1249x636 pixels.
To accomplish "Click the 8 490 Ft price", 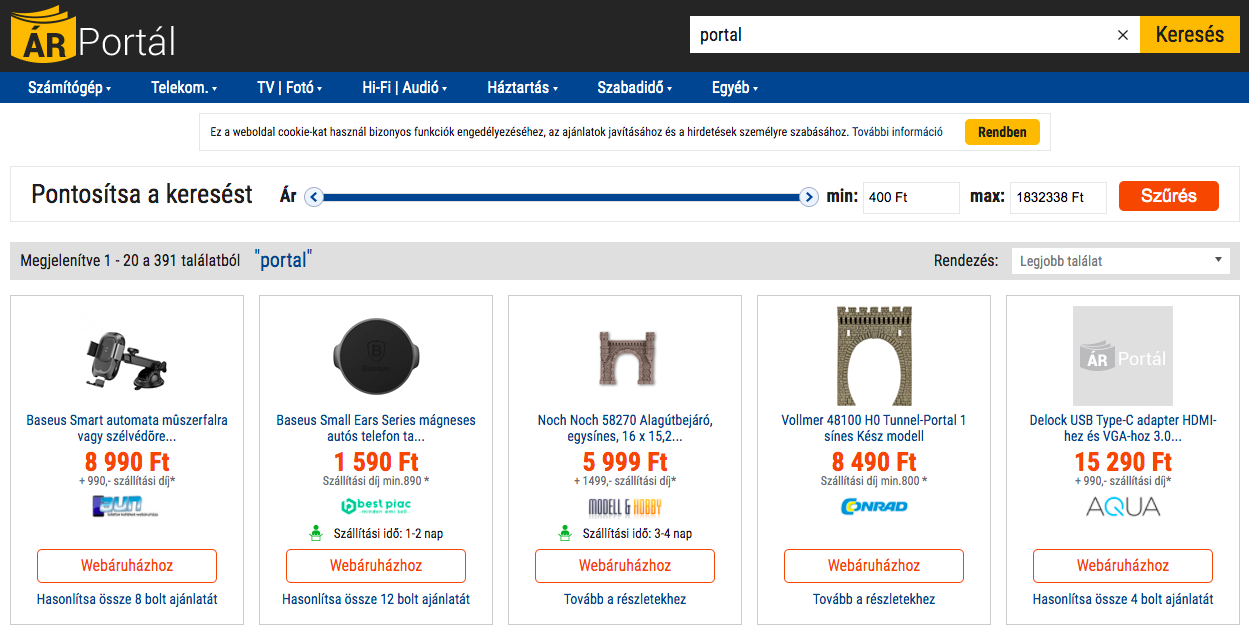I will click(x=874, y=462).
